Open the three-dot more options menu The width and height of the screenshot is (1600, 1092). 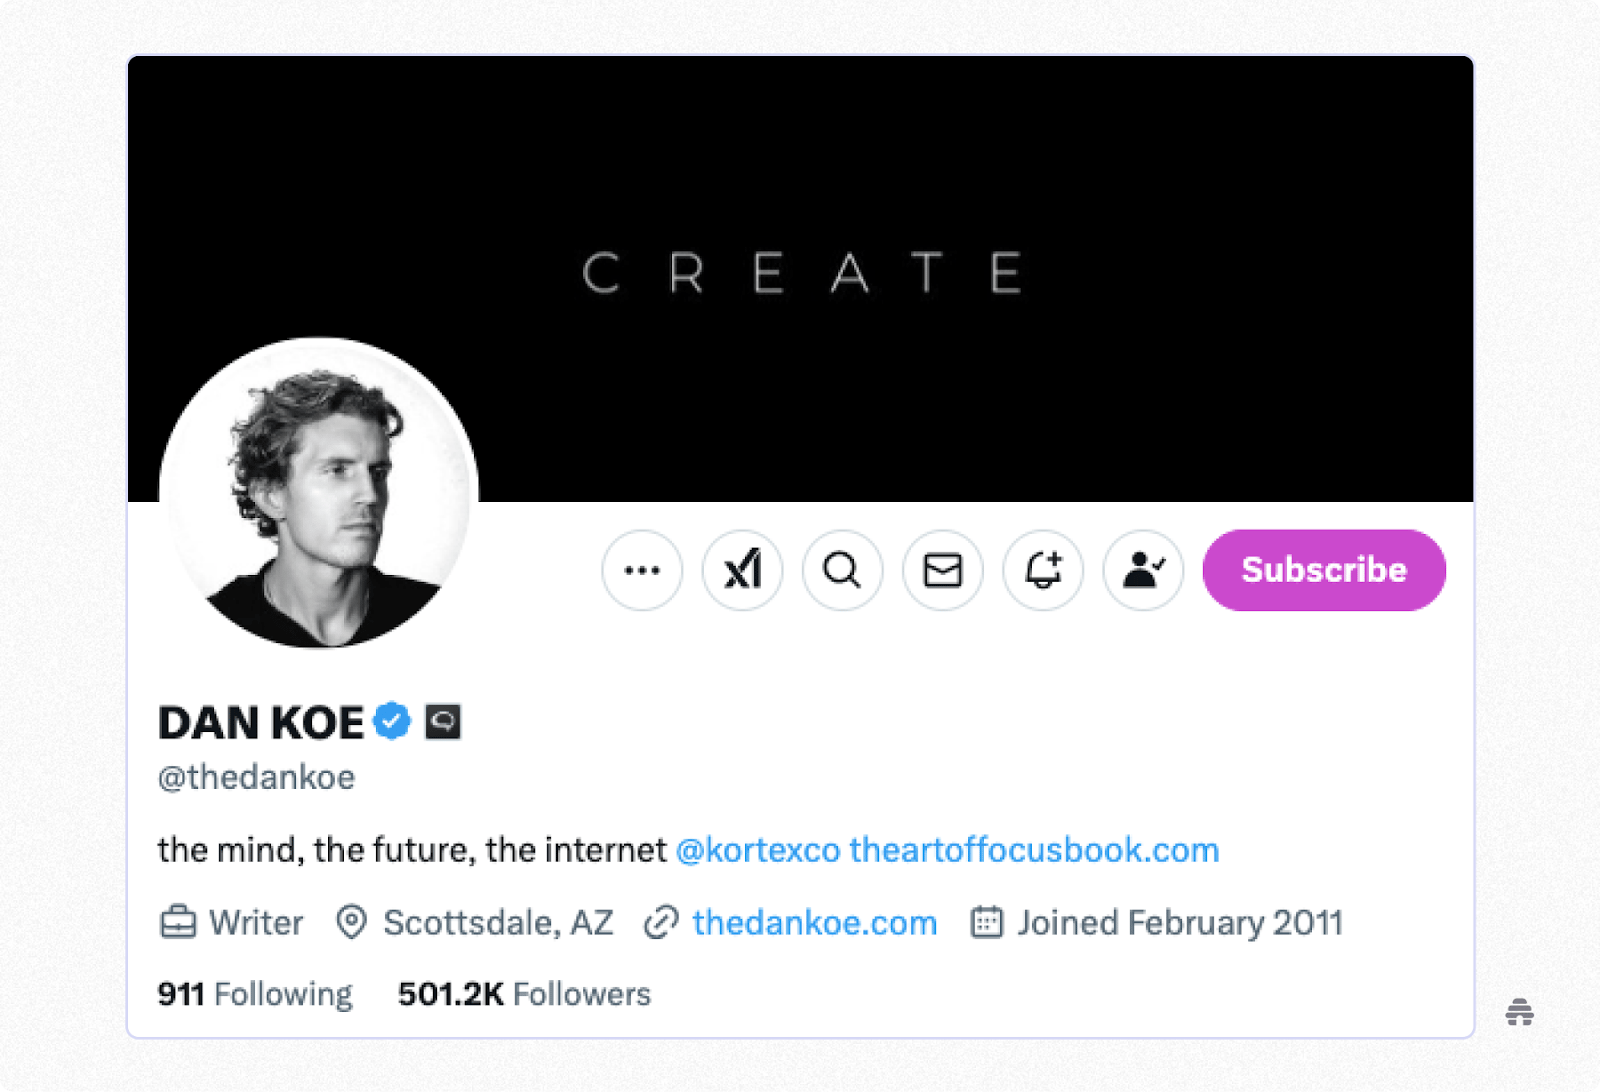[642, 570]
